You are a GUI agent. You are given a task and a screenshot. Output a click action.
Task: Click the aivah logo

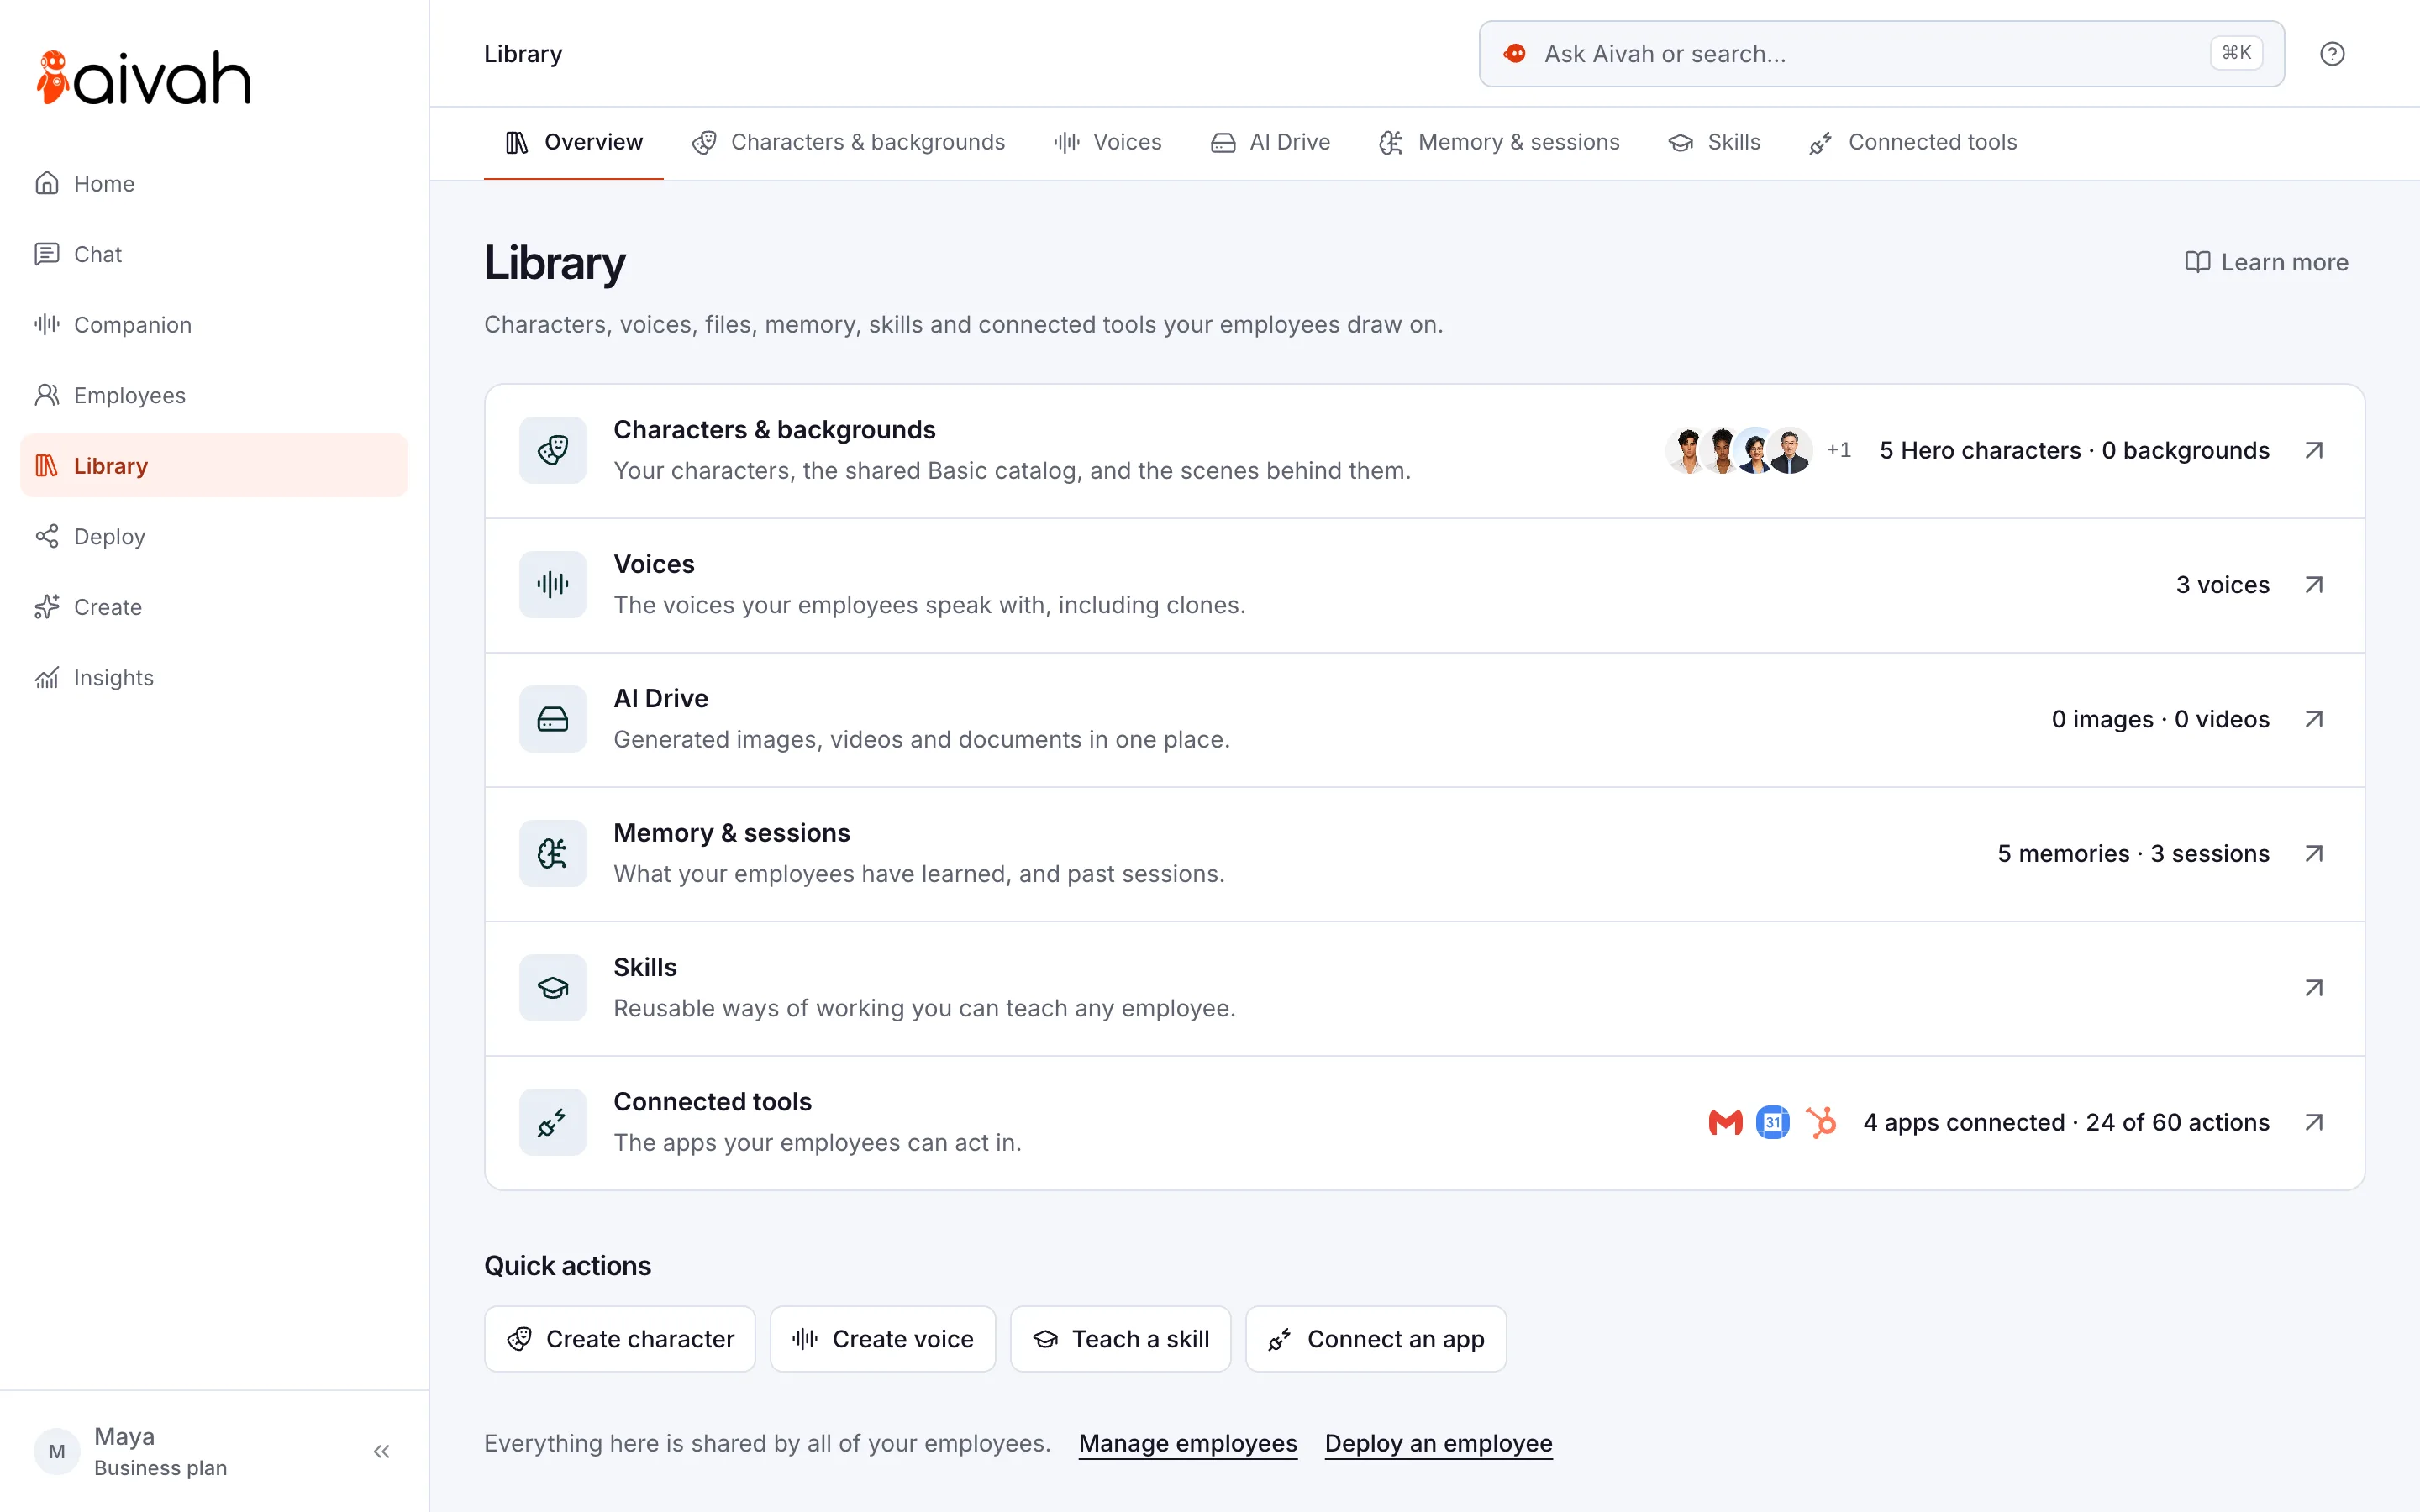point(143,78)
